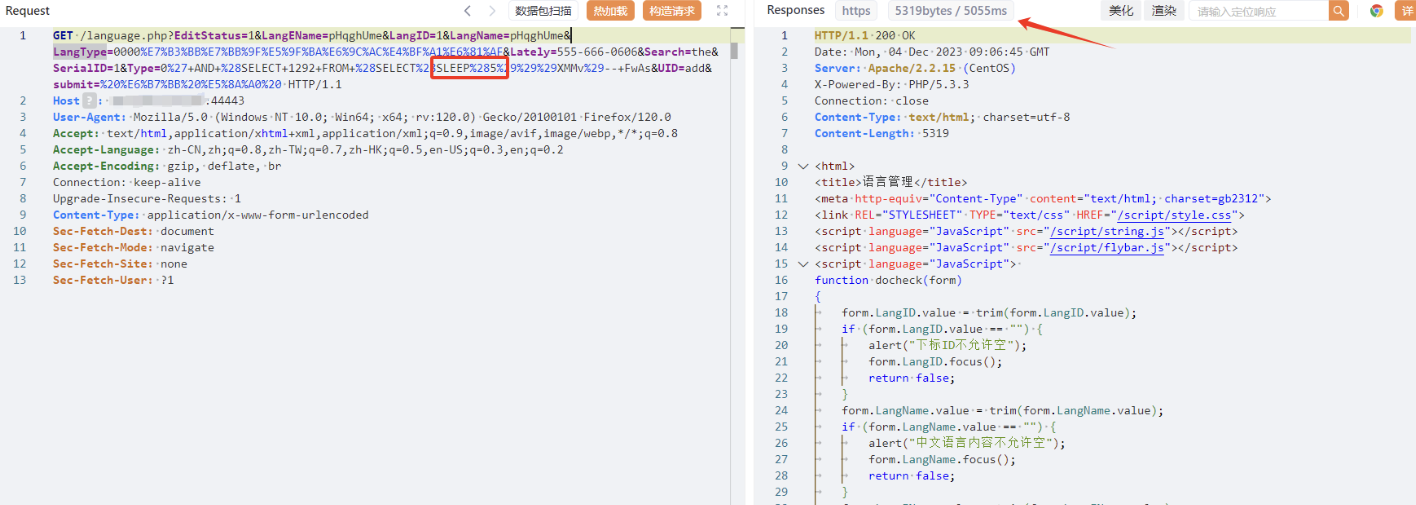Click the request Content-Type header line
This screenshot has height=505, width=1416.
coord(211,215)
